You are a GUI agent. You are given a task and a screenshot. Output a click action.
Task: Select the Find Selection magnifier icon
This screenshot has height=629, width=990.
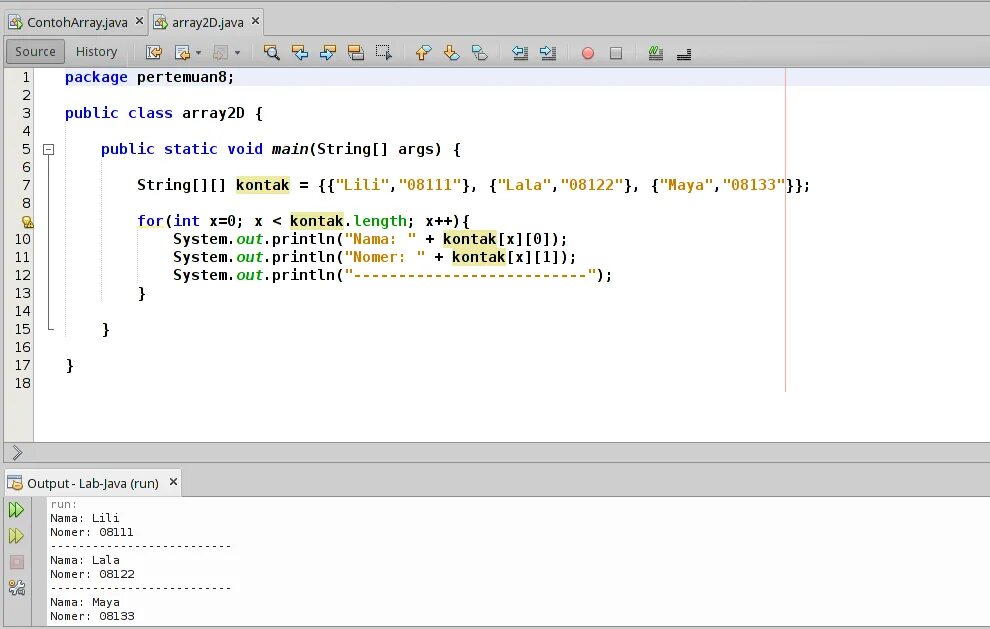click(273, 52)
